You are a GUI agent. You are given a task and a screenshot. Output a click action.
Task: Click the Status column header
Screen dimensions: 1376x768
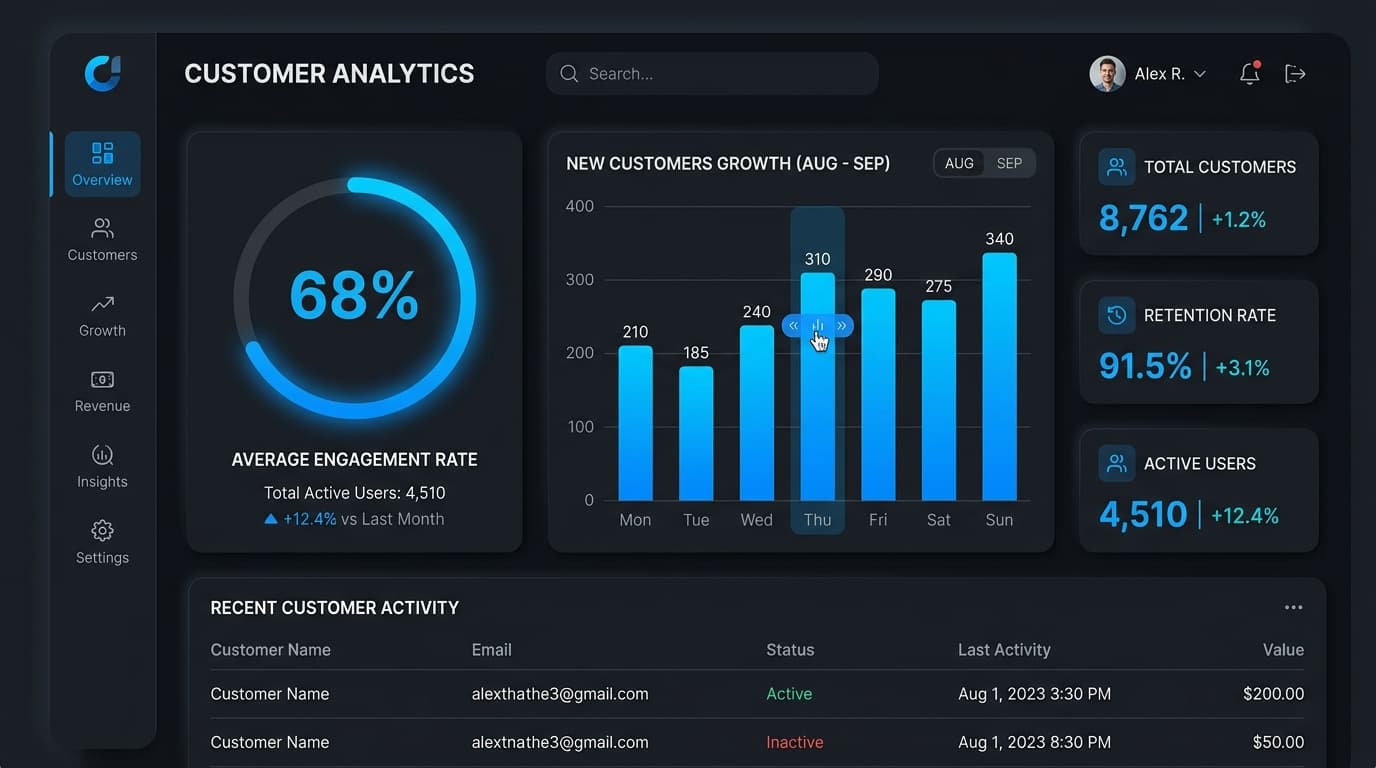click(x=790, y=650)
